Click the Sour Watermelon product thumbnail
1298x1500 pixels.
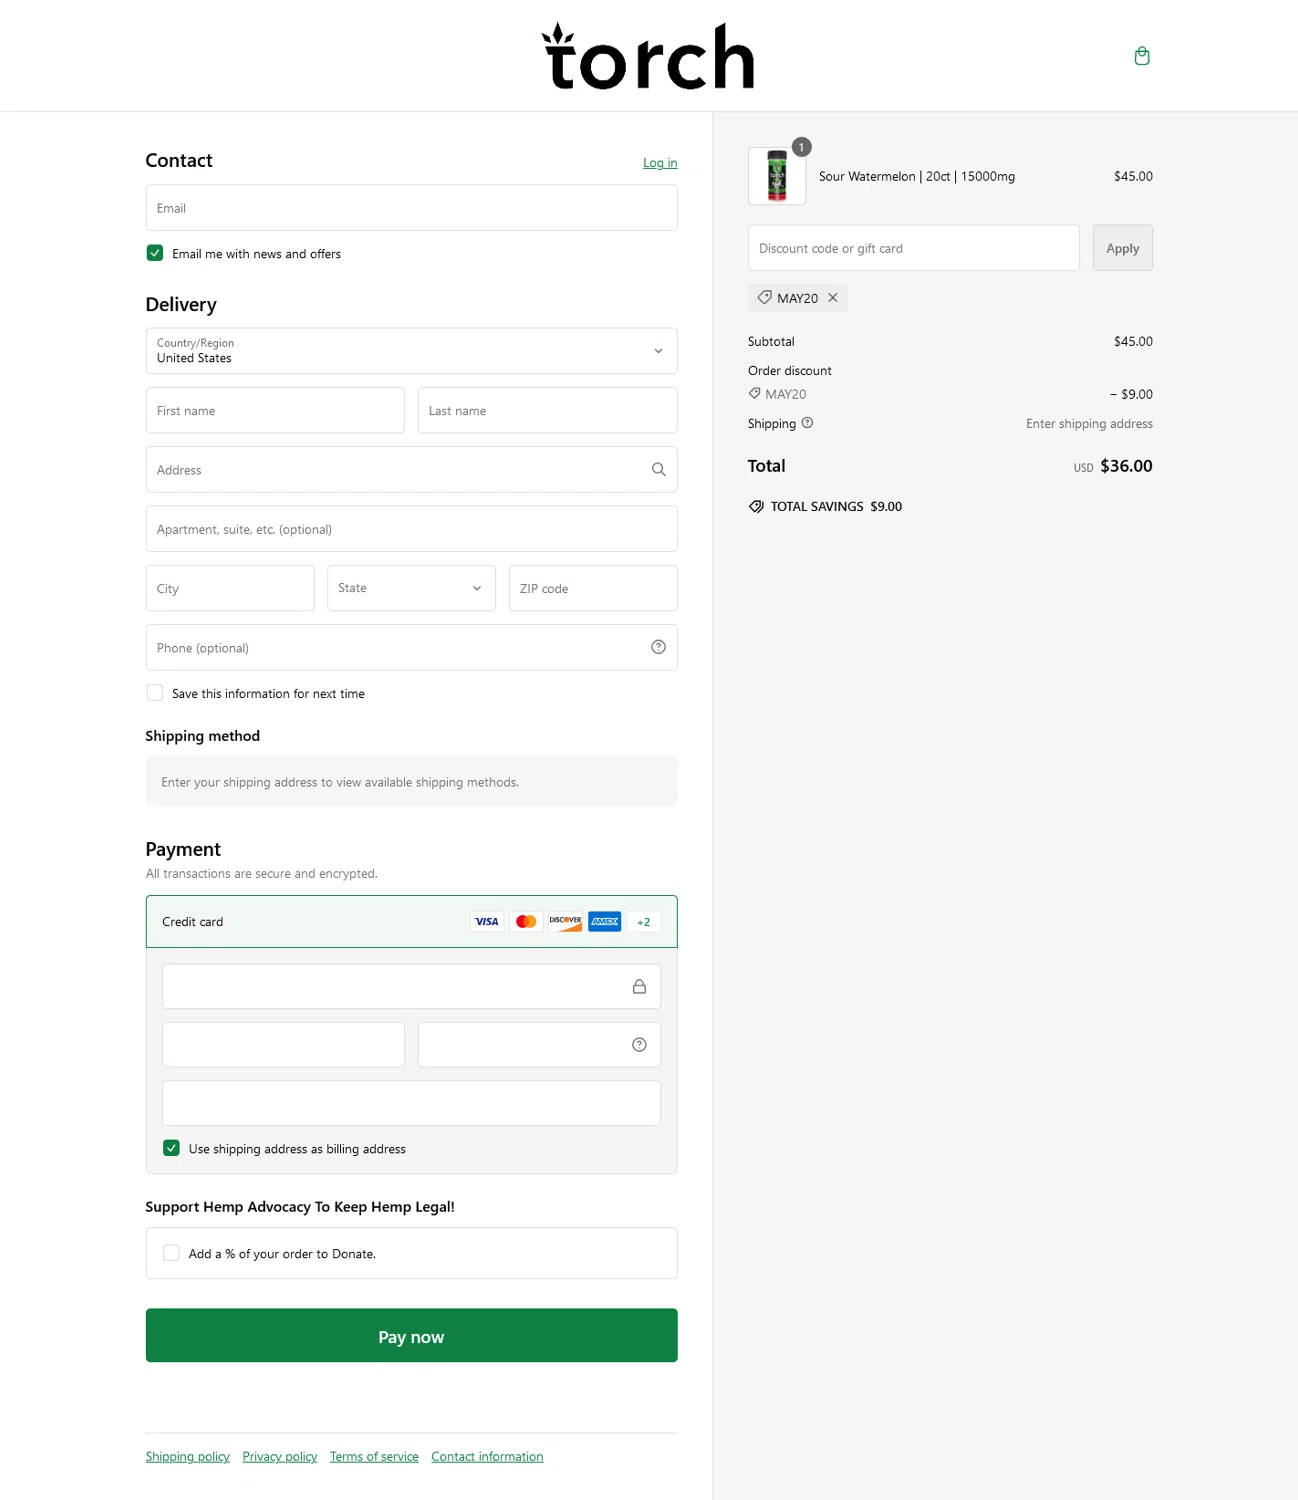777,176
